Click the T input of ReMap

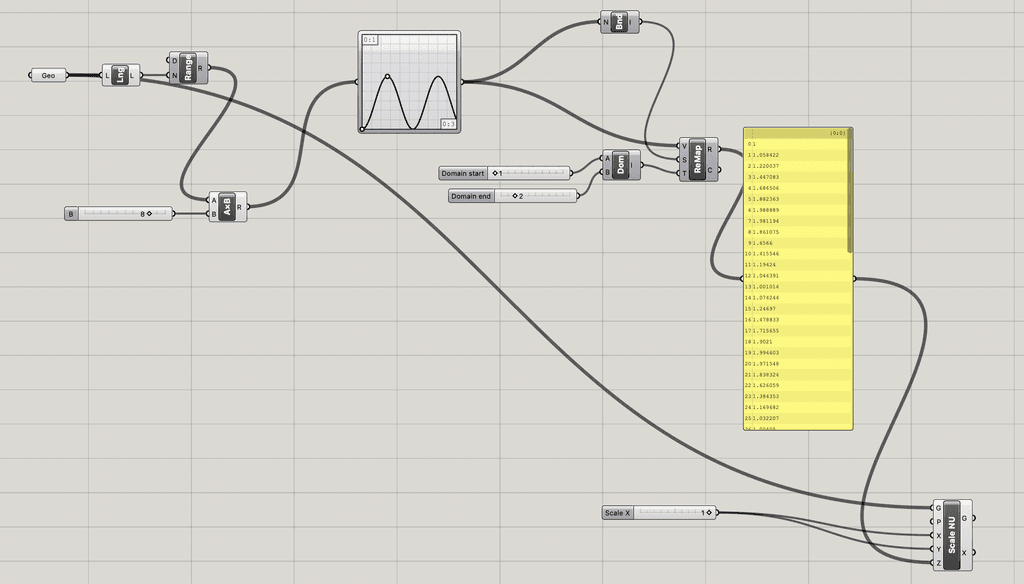[x=684, y=174]
